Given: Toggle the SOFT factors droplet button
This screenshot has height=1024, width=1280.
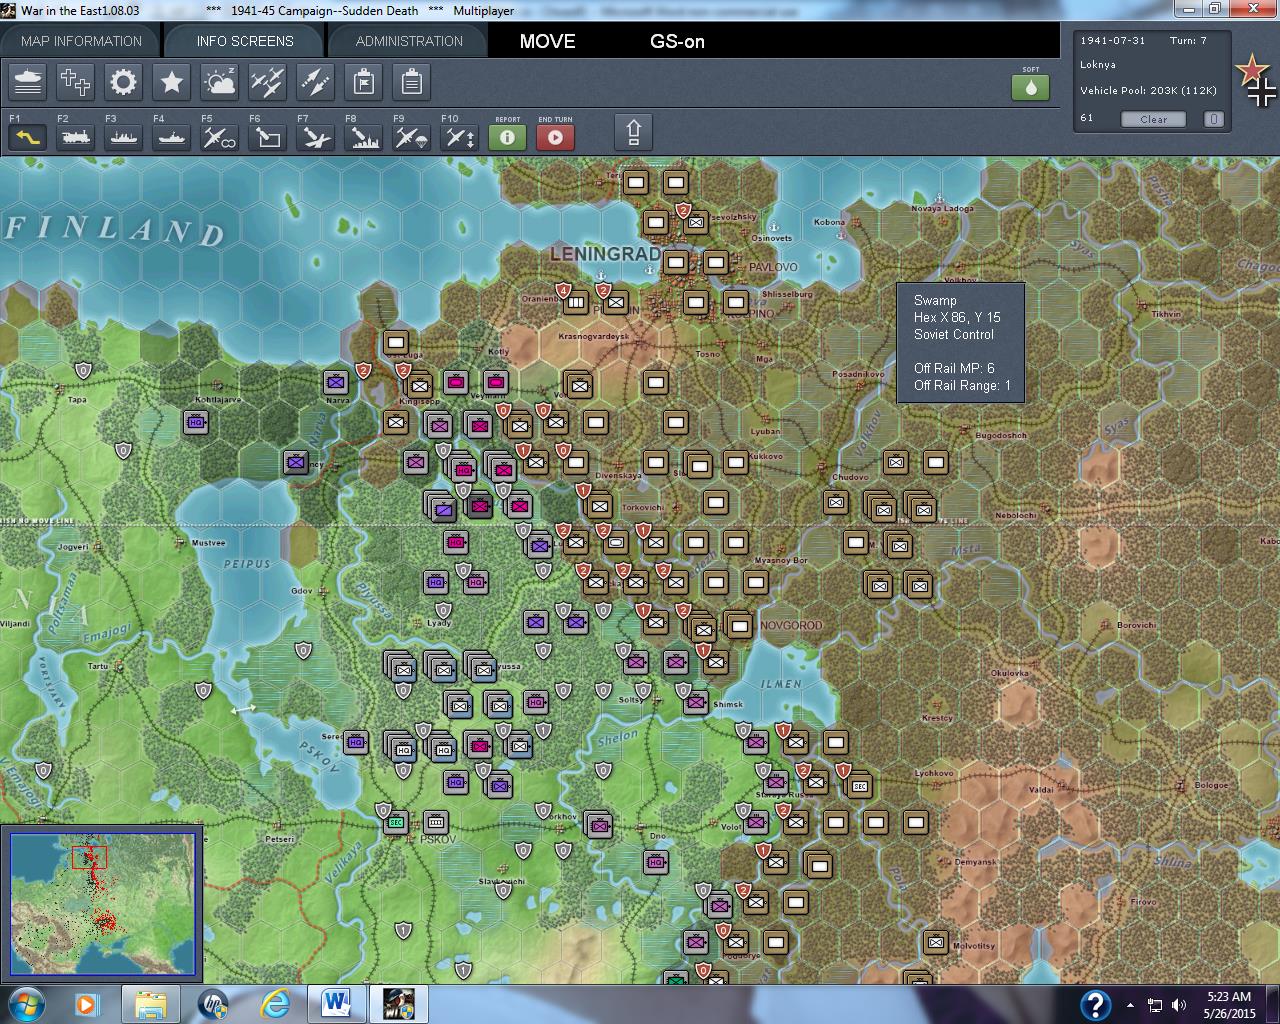Looking at the screenshot, I should pos(1030,87).
